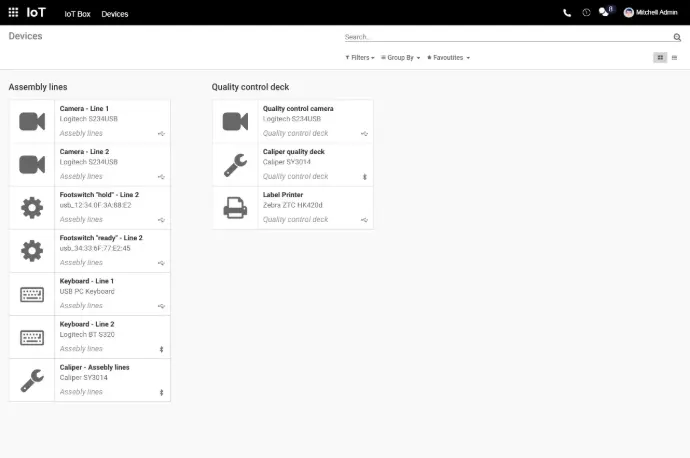This screenshot has width=690, height=458.
Task: Expand the Filters dropdown
Action: pyautogui.click(x=360, y=58)
